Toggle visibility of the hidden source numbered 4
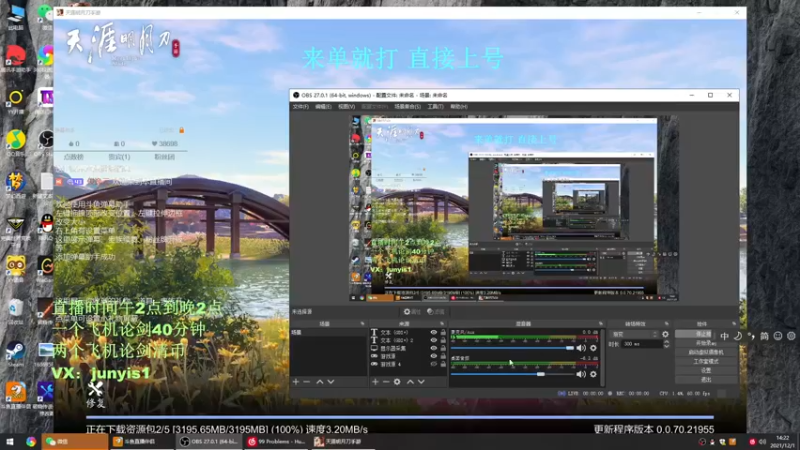This screenshot has height=450, width=800. 434,364
